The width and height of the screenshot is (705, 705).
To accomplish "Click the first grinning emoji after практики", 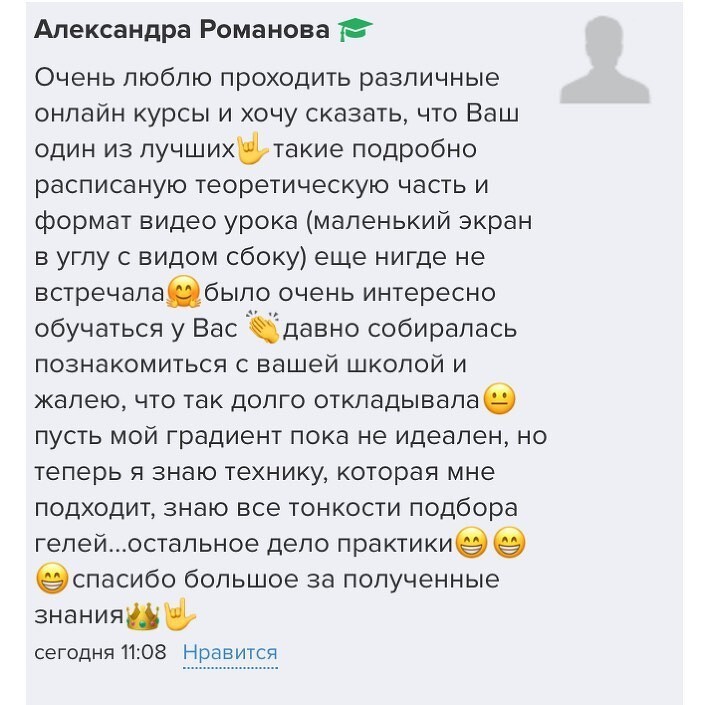I will click(470, 543).
